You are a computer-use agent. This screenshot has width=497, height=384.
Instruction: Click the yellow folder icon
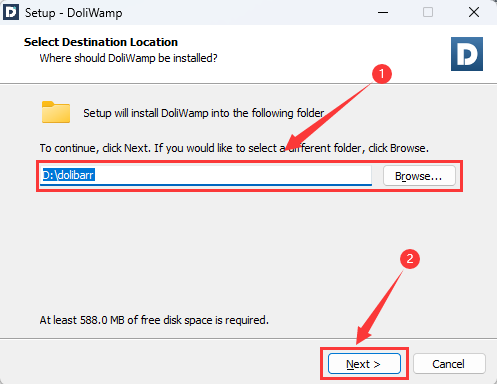point(56,112)
